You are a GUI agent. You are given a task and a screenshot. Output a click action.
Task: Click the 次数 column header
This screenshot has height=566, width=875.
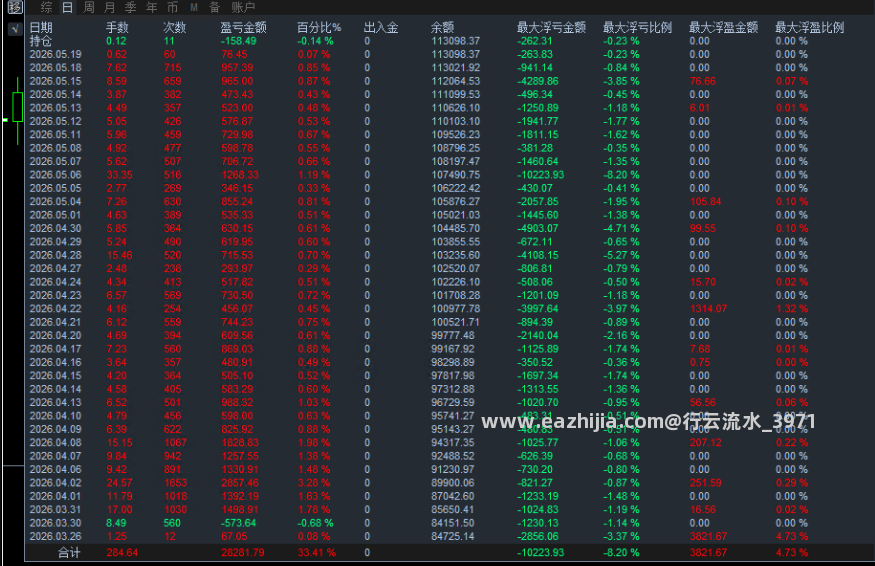point(174,27)
